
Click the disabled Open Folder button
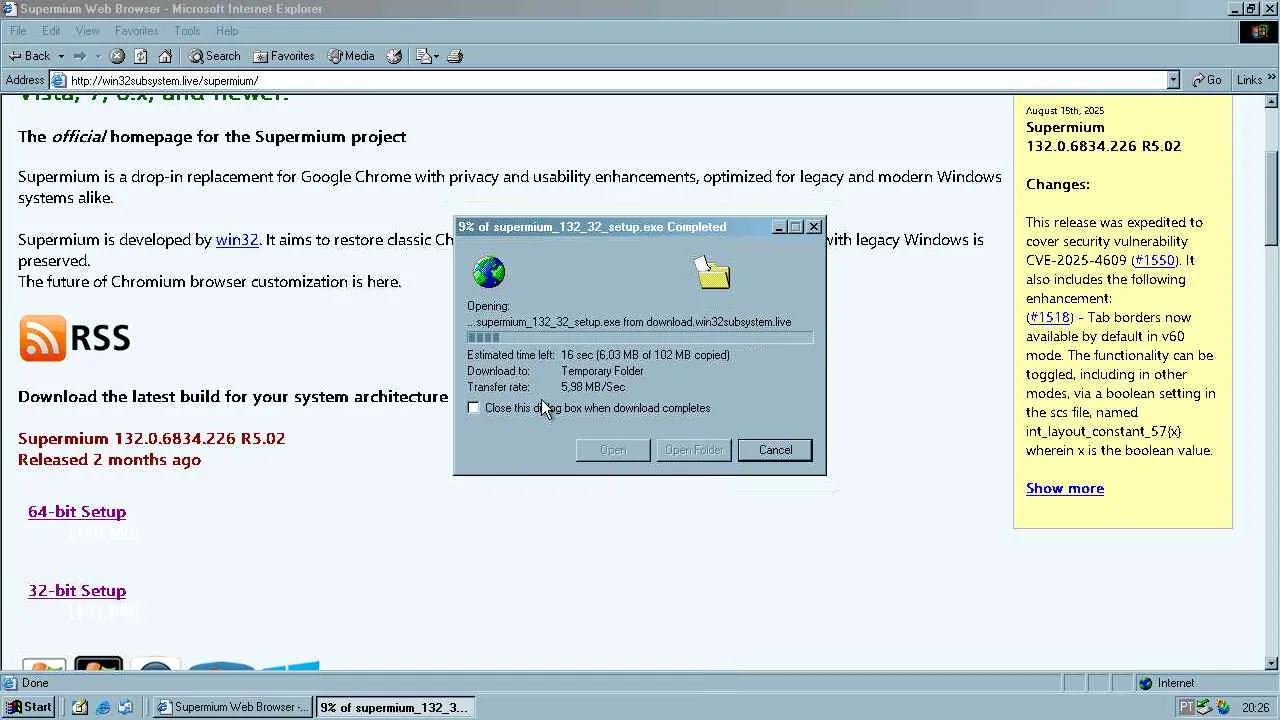coord(694,450)
